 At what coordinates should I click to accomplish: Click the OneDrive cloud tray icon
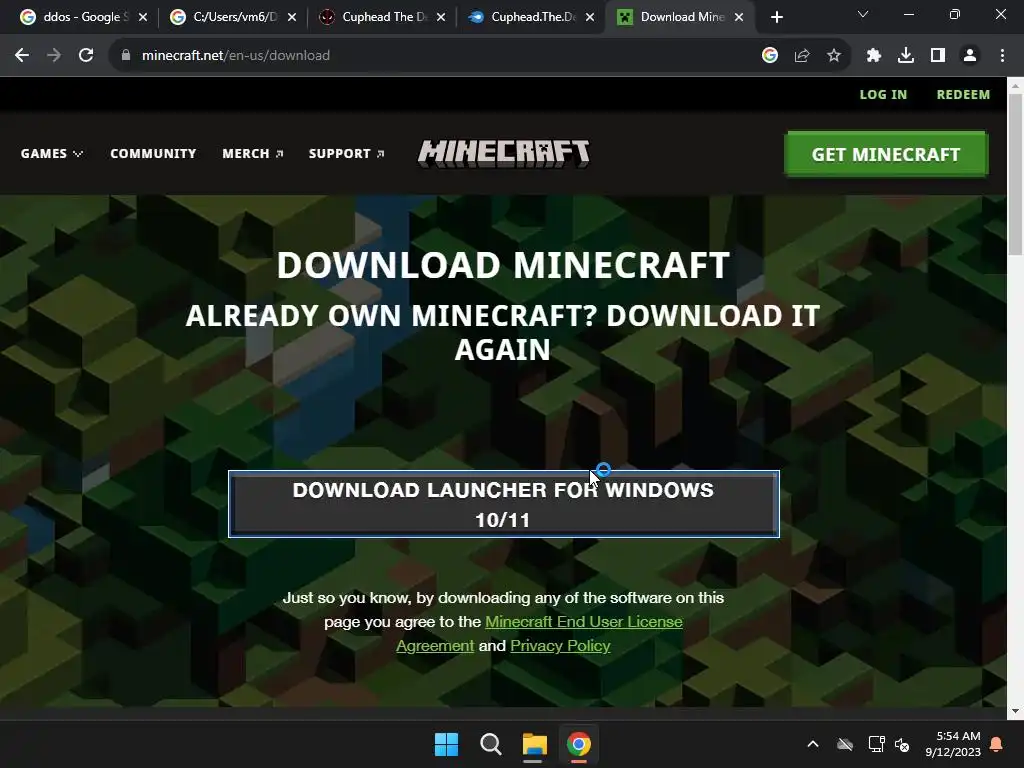point(845,744)
